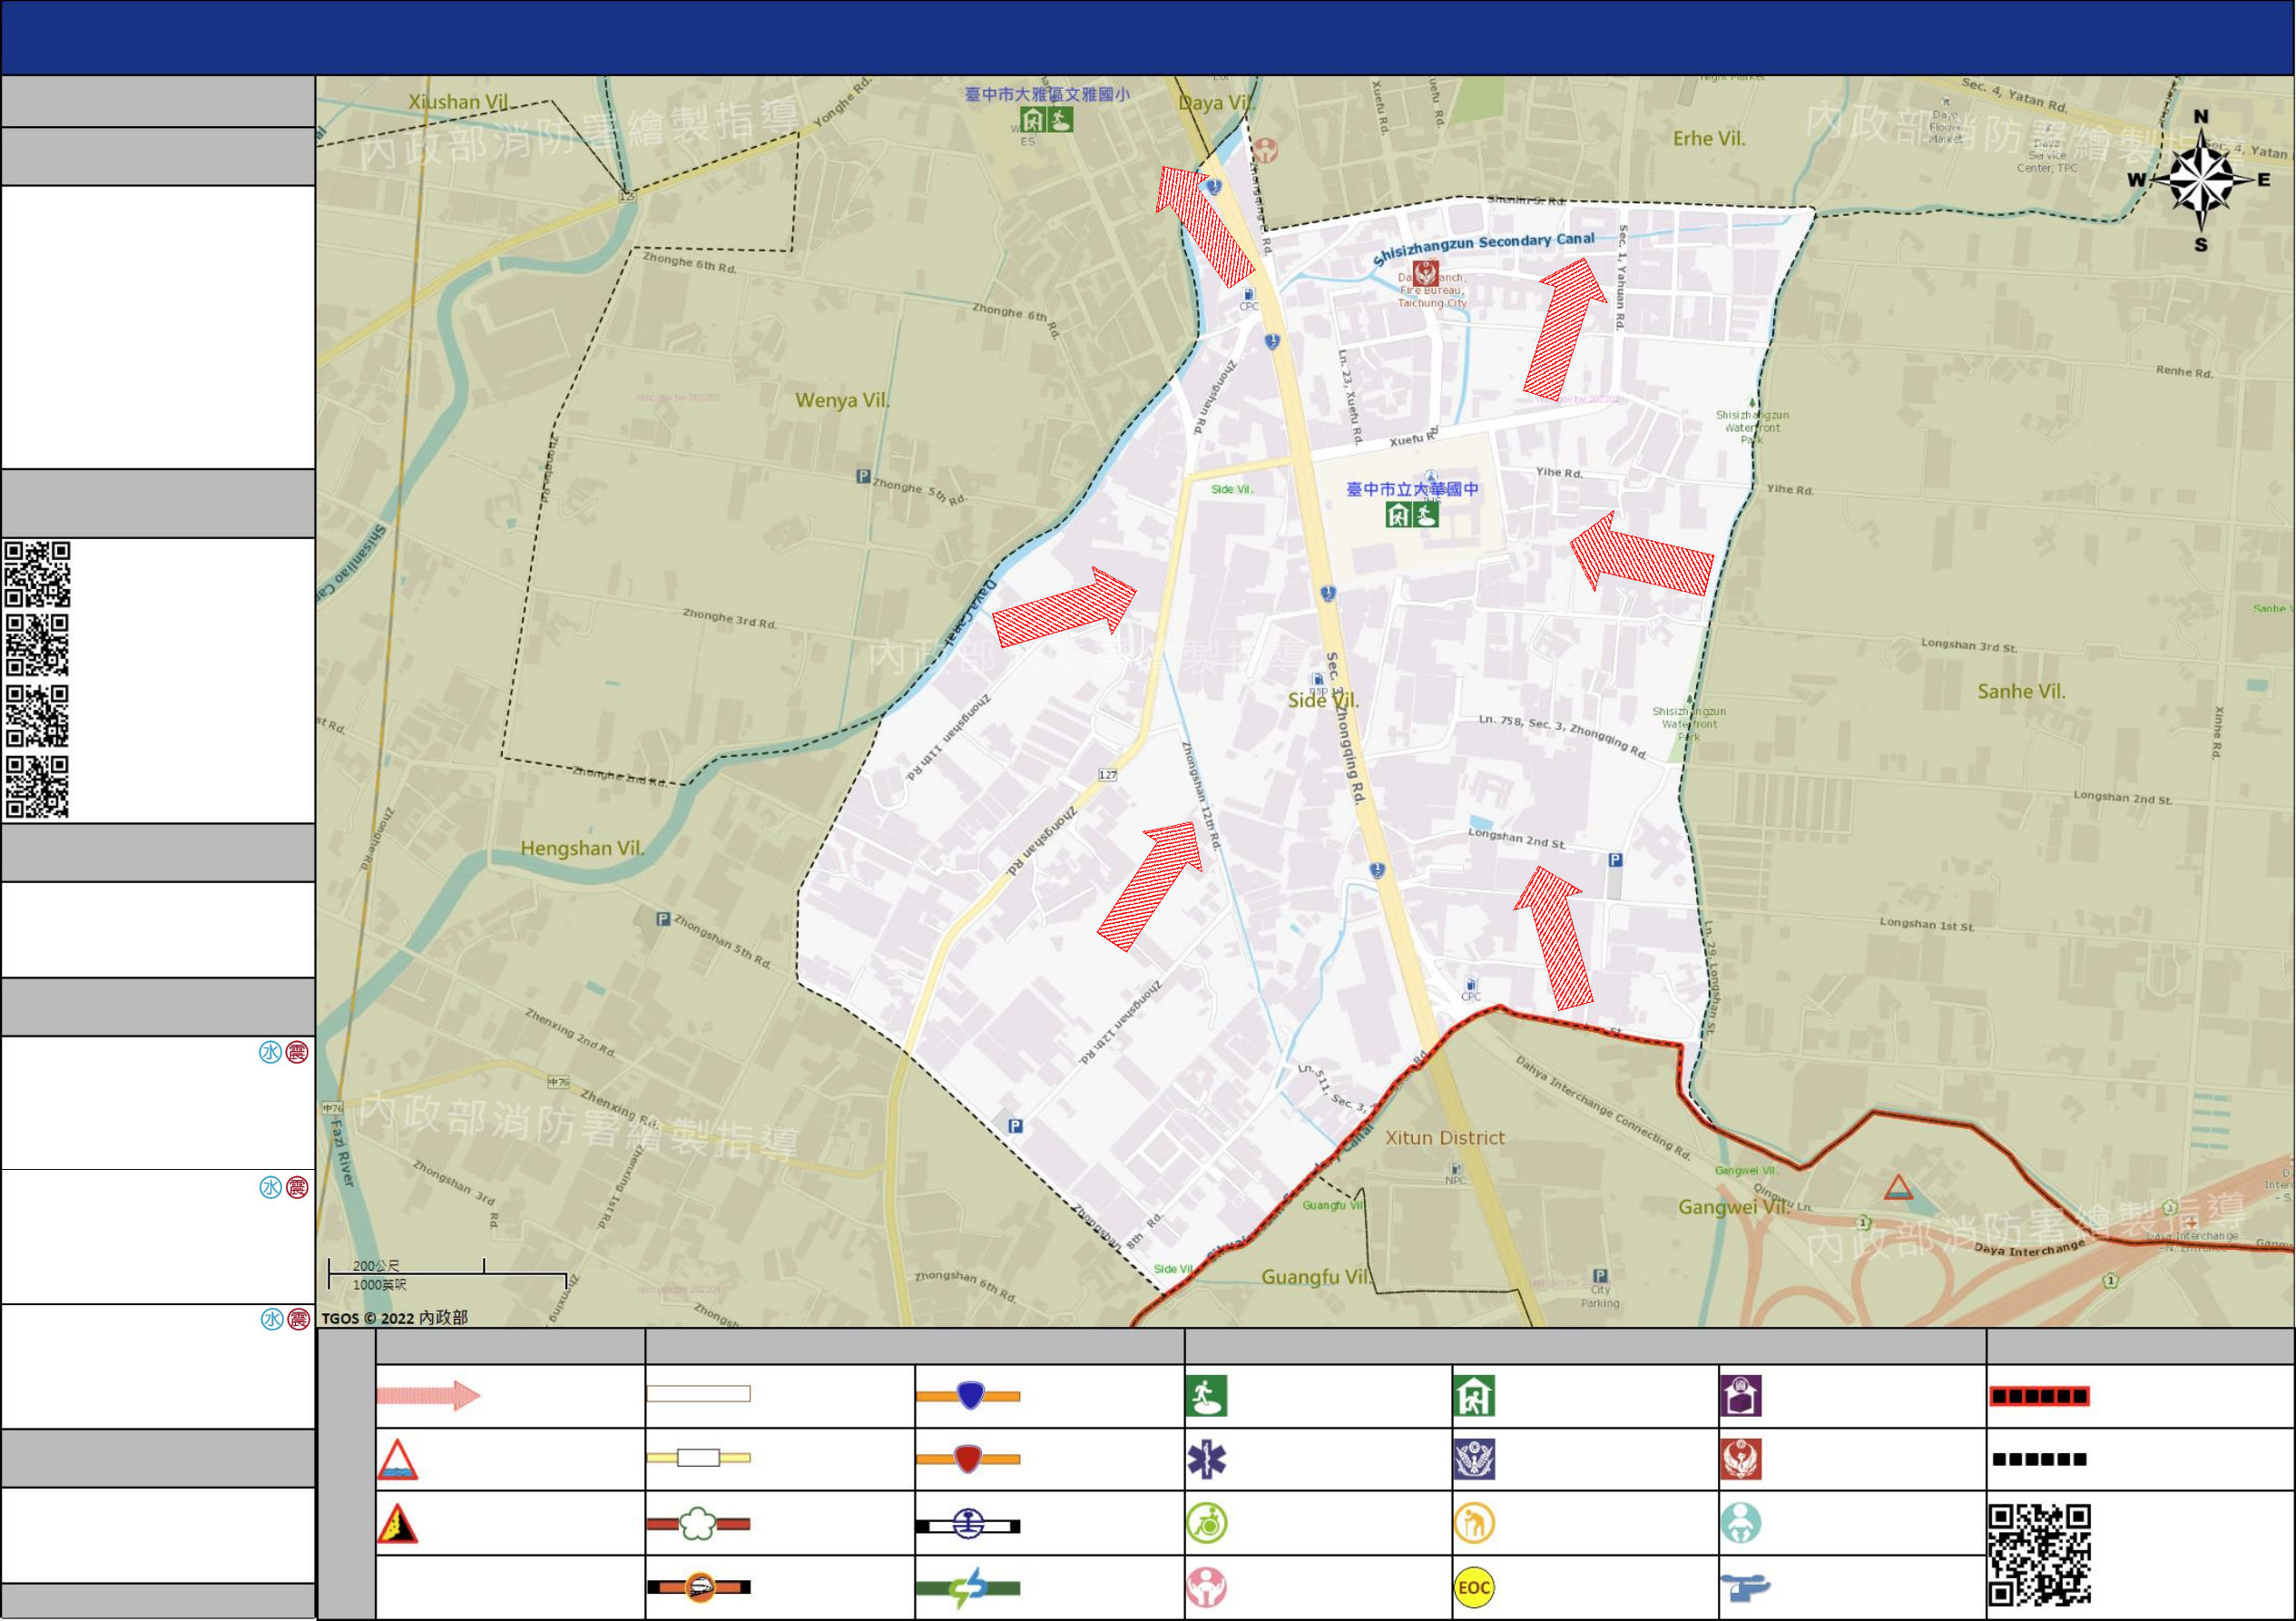
Task: Select the purple supply house legend icon
Action: (1741, 1396)
